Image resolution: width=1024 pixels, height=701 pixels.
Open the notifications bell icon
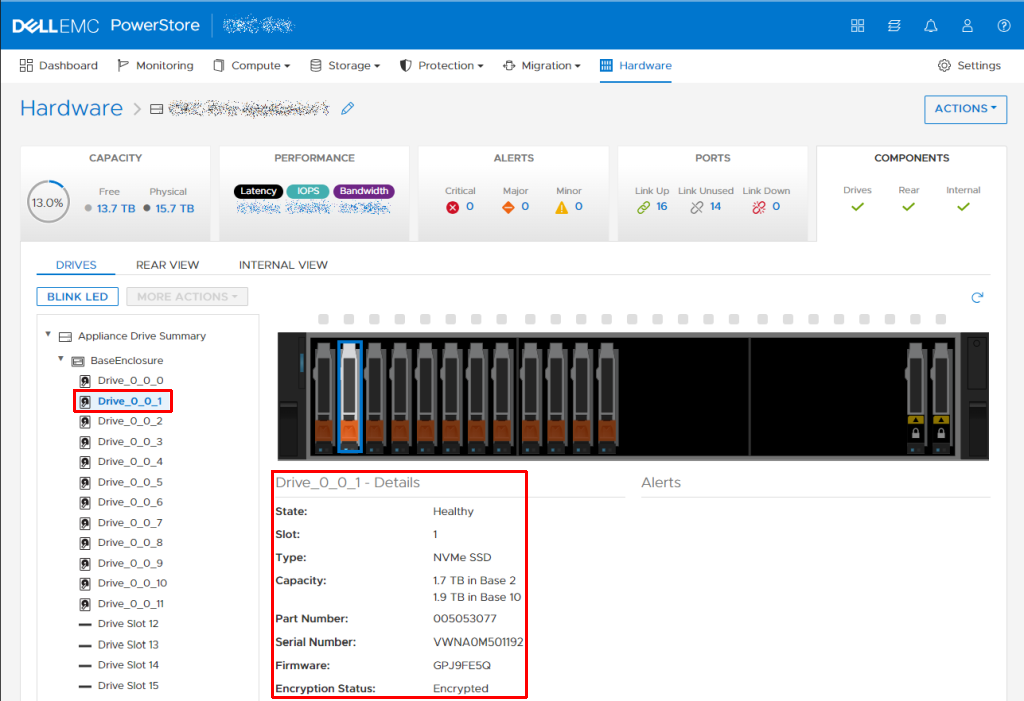[x=930, y=25]
